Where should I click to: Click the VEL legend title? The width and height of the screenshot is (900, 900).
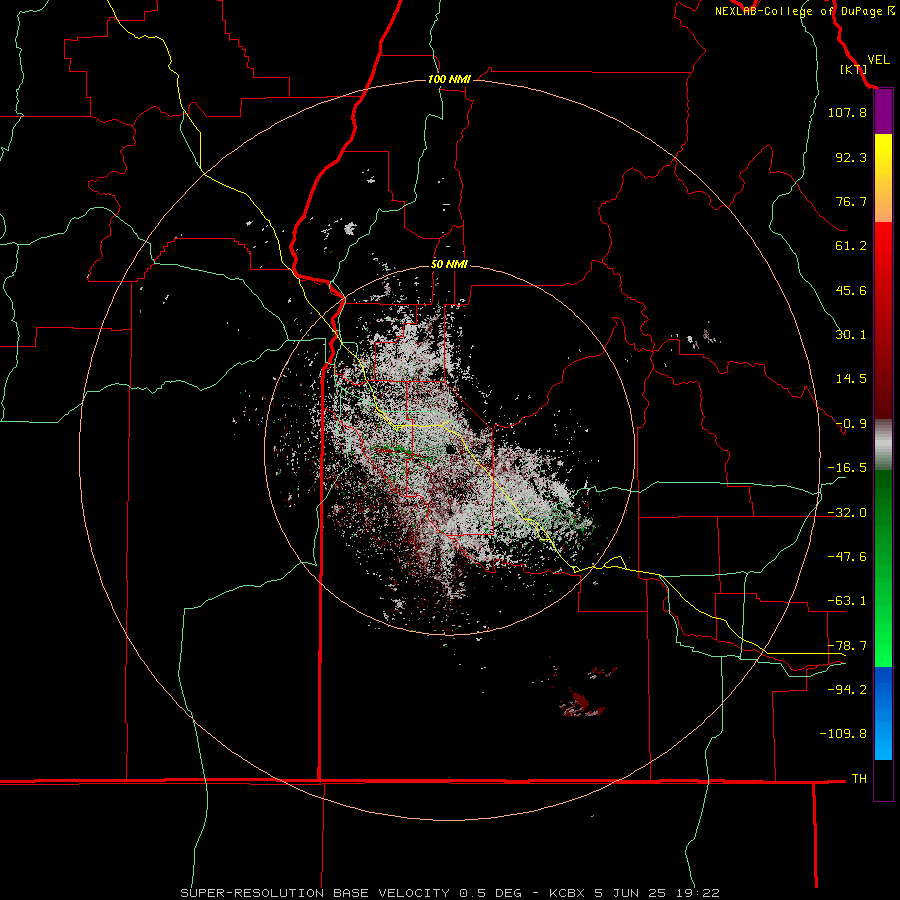[878, 59]
